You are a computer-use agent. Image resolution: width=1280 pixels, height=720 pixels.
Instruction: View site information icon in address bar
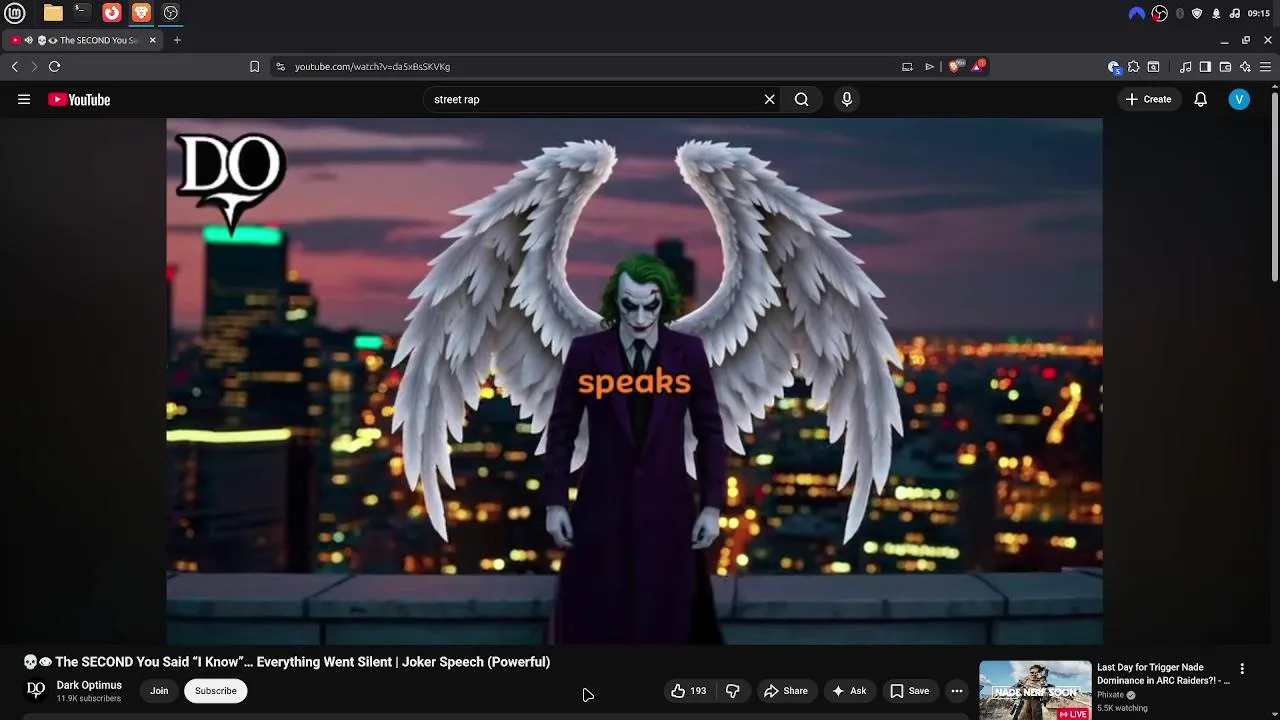(x=280, y=67)
